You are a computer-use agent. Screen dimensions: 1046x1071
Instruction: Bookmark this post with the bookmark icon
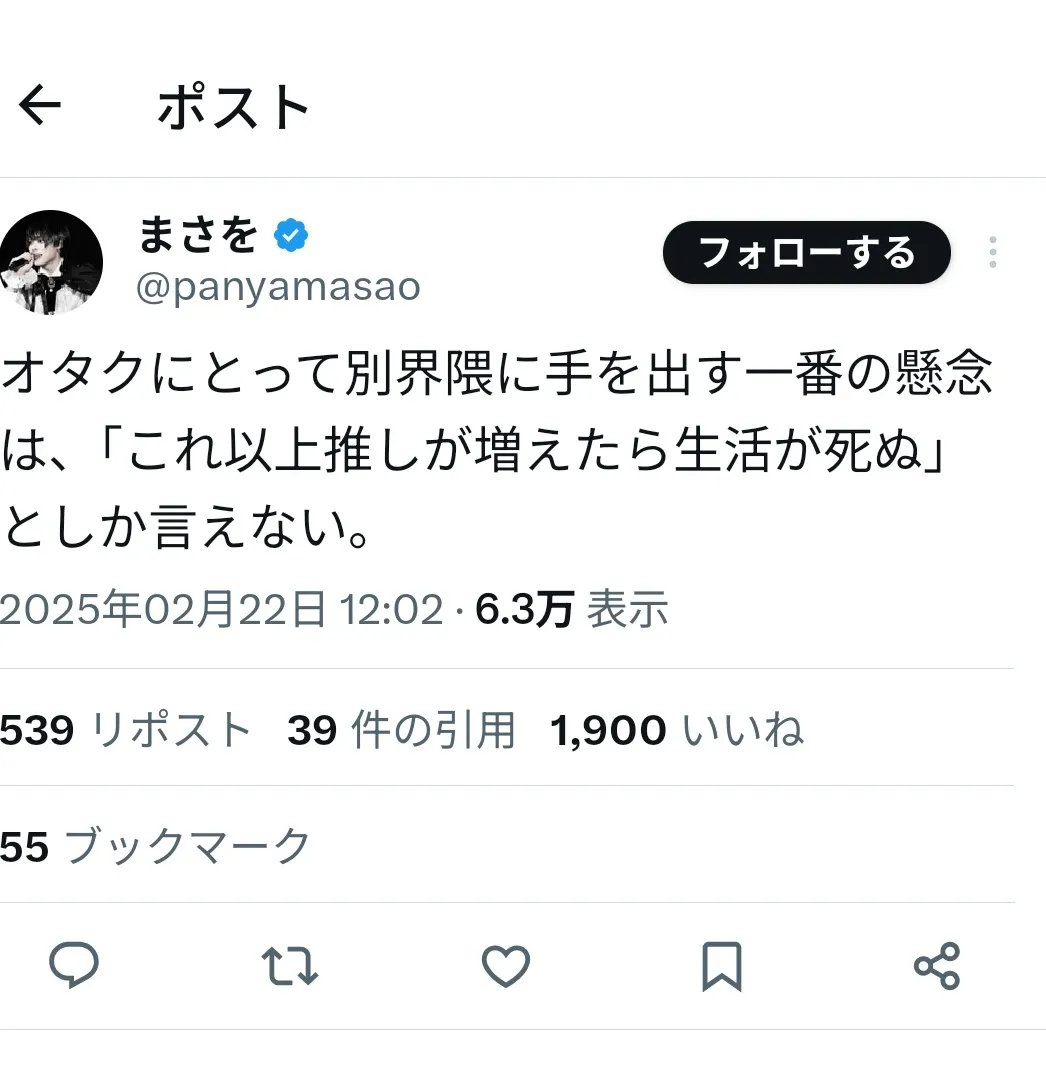point(721,966)
